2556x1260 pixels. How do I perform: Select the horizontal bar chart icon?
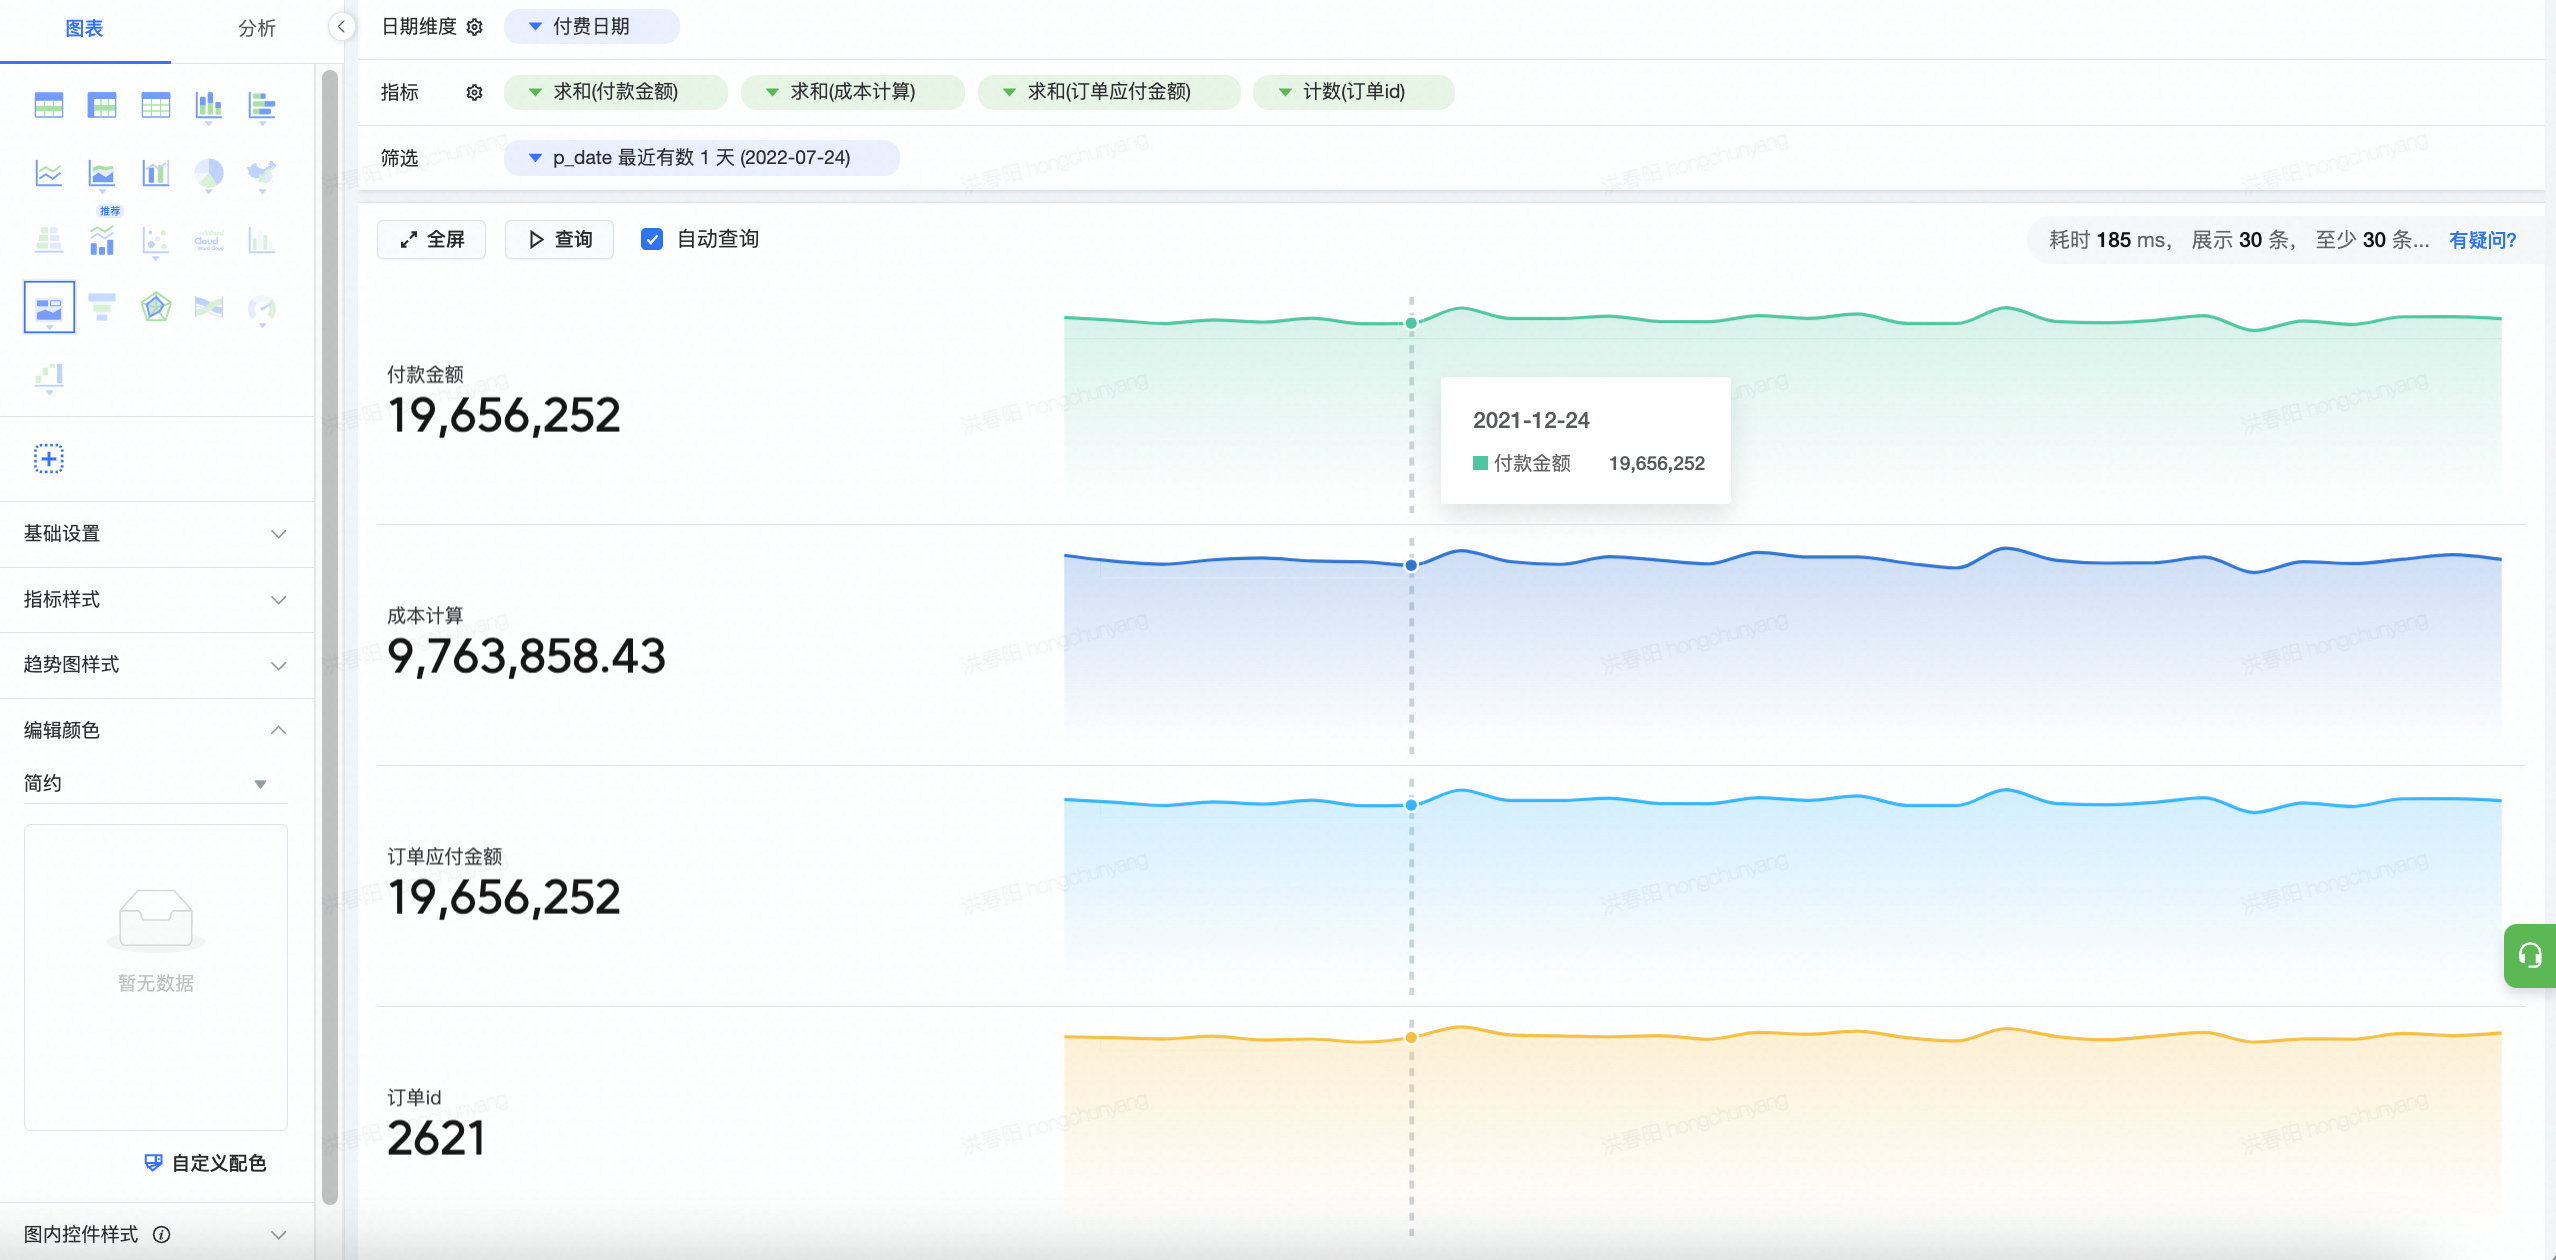(x=262, y=105)
